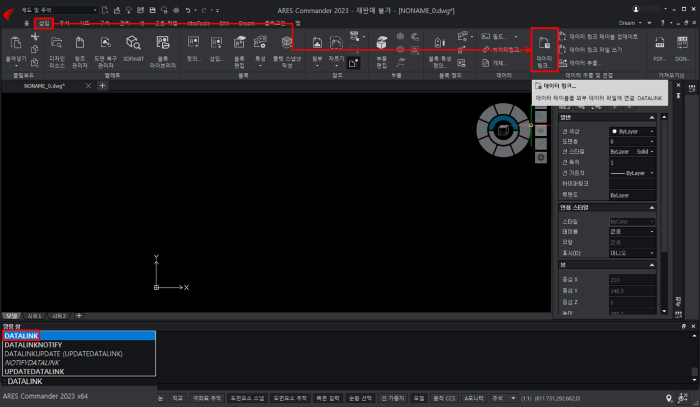Image resolution: width=700 pixels, height=407 pixels.
Task: Open the line color ByLayer dropdown
Action: tap(633, 131)
